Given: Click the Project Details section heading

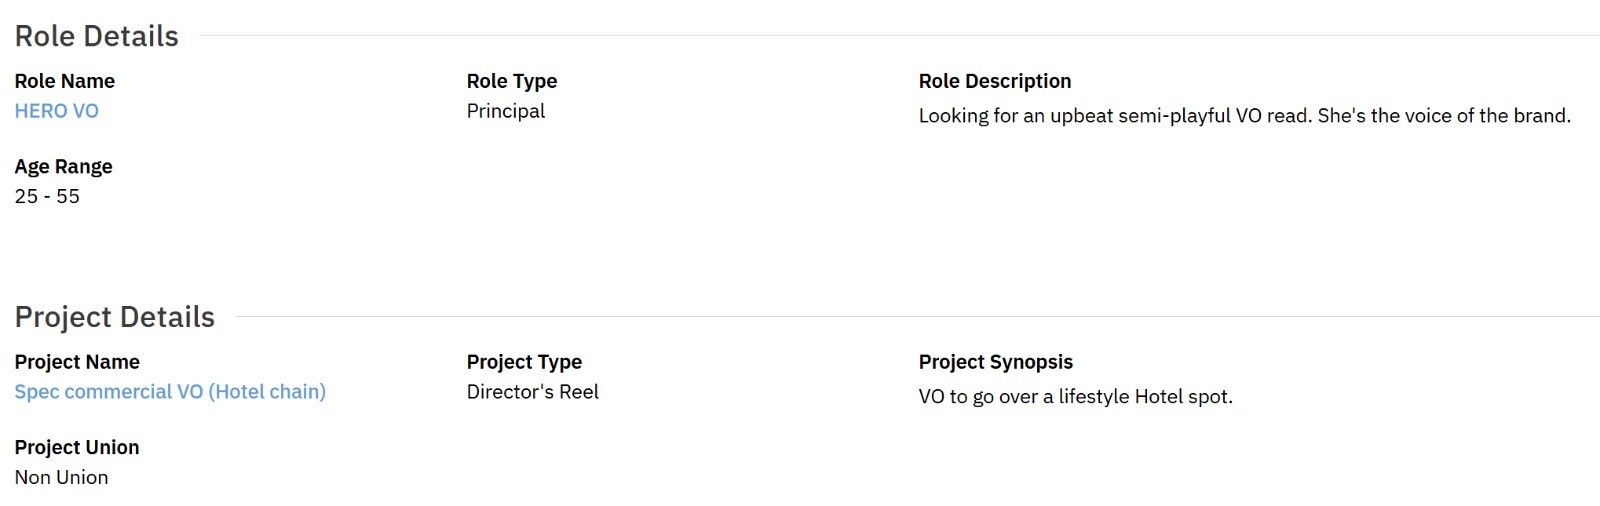Looking at the screenshot, I should 114,317.
